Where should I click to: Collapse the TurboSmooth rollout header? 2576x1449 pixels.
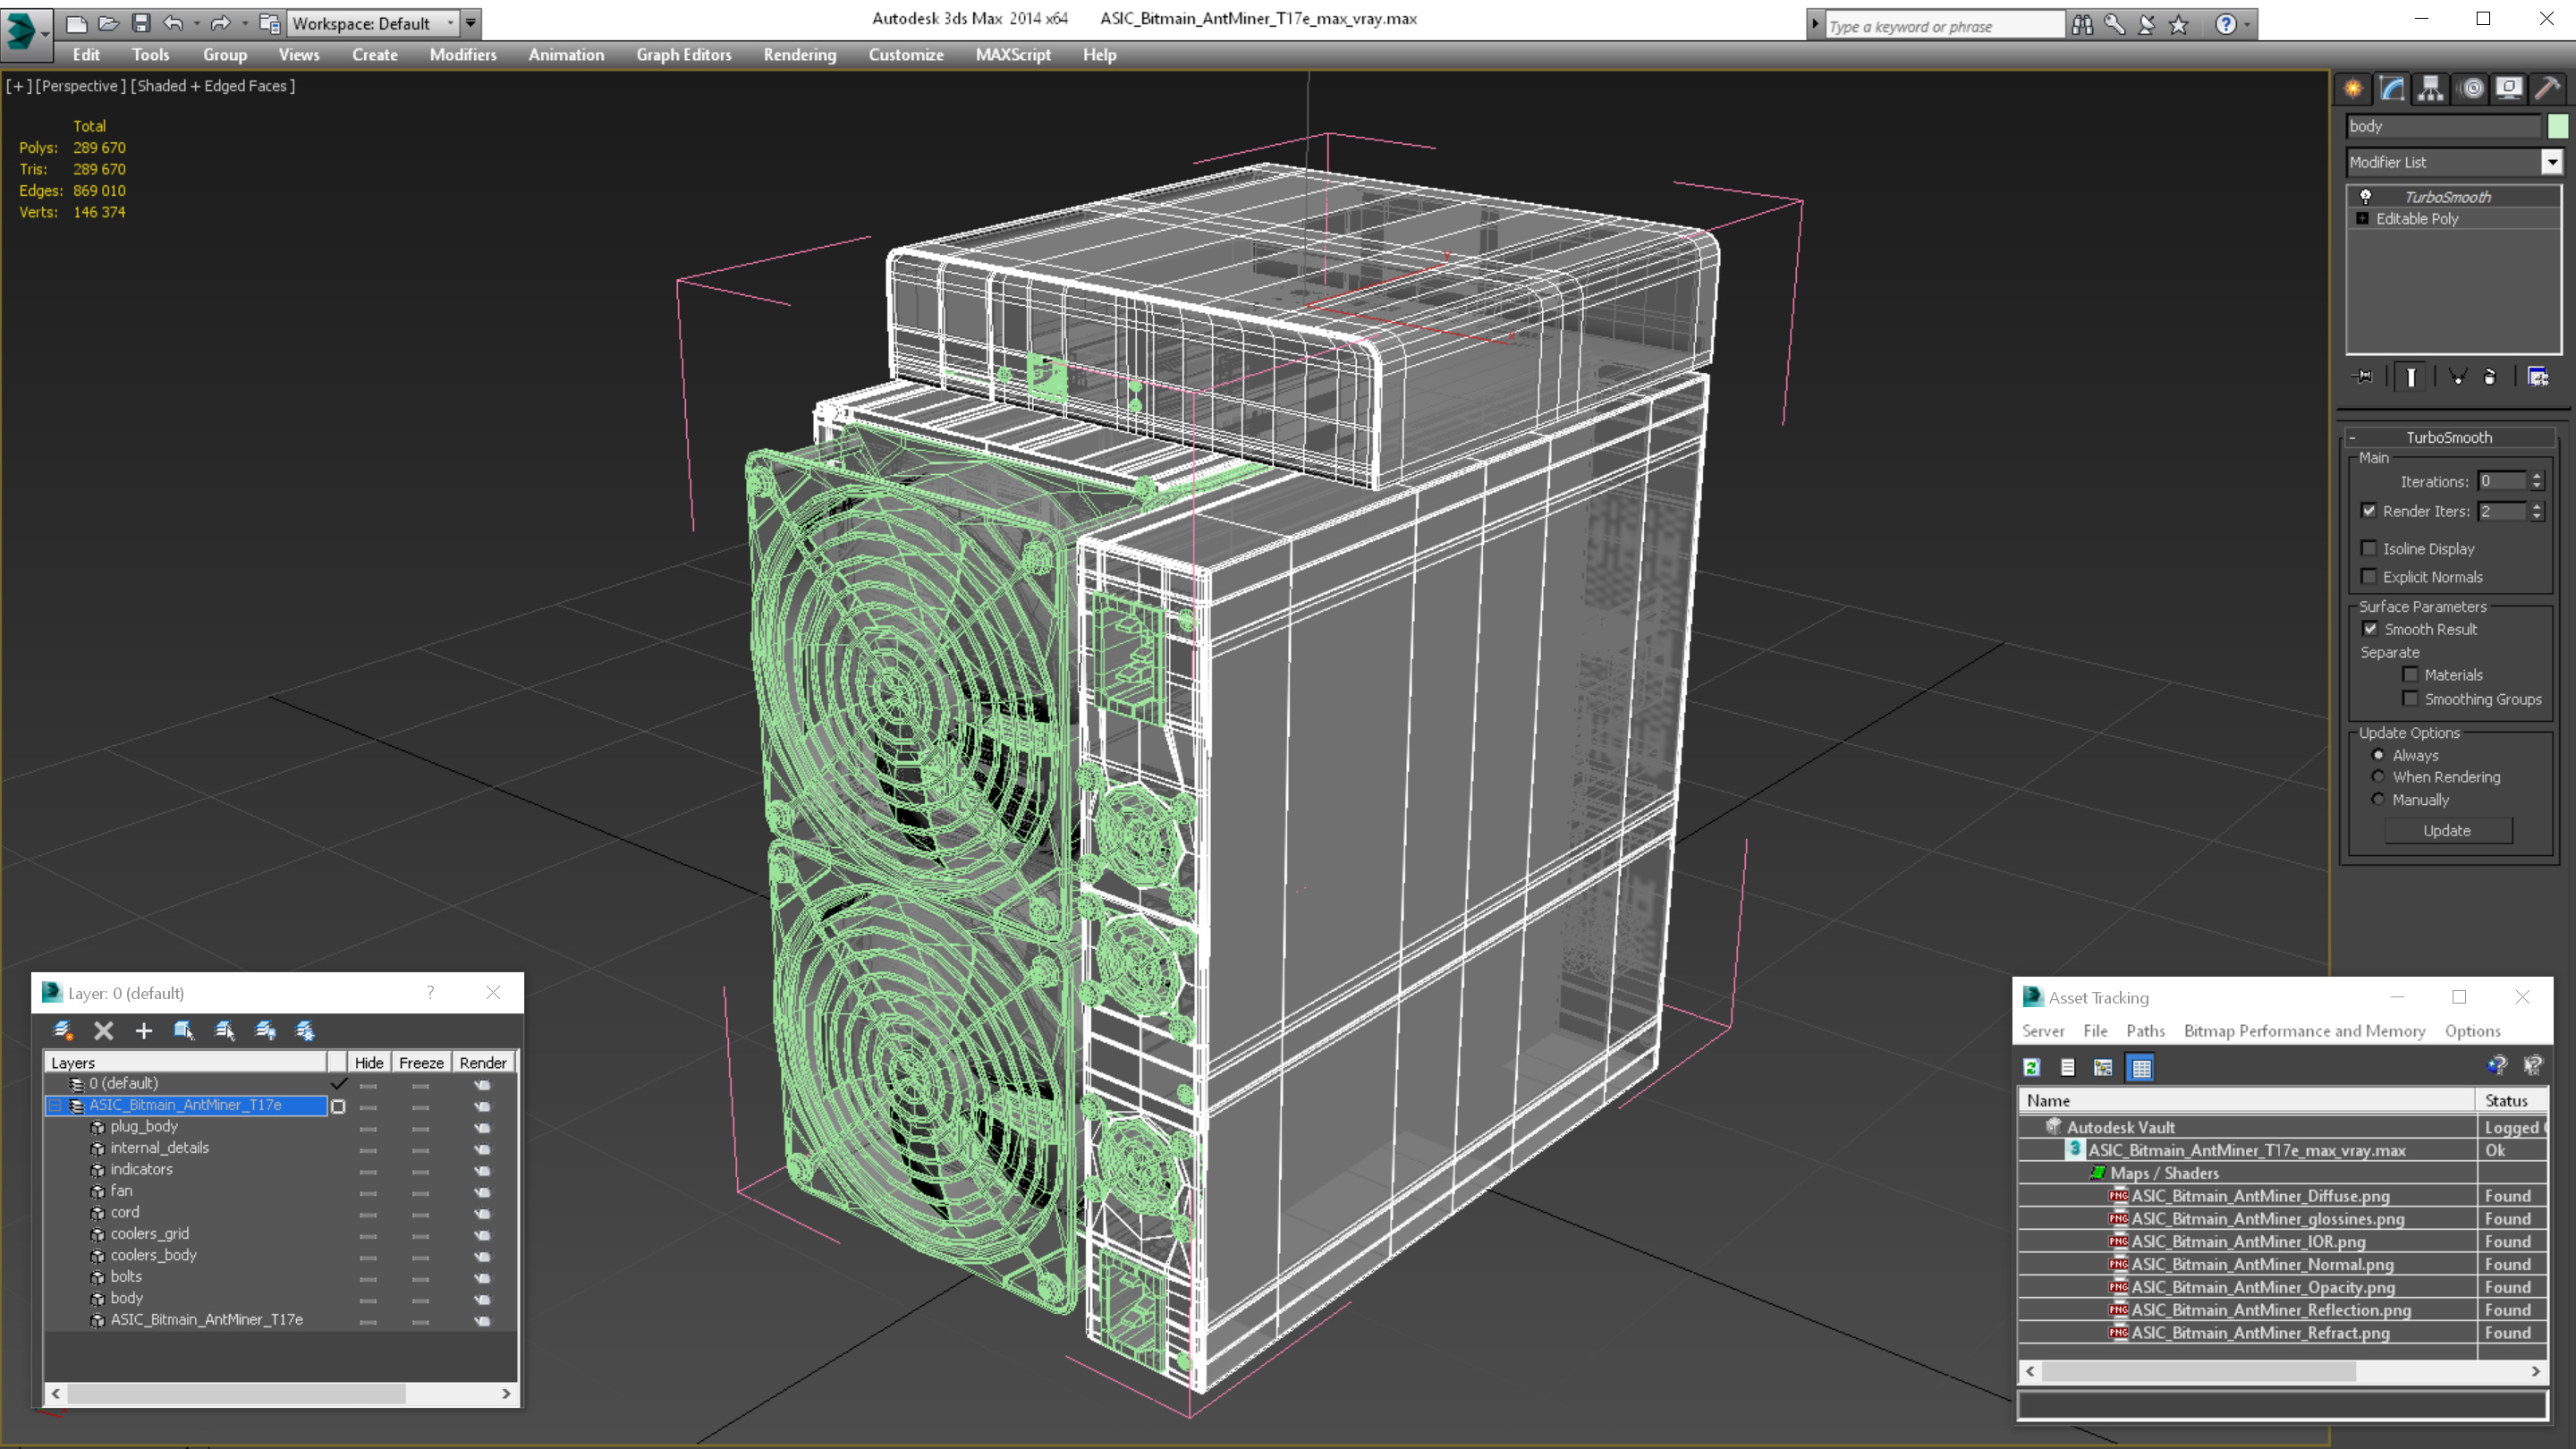[x=2449, y=437]
